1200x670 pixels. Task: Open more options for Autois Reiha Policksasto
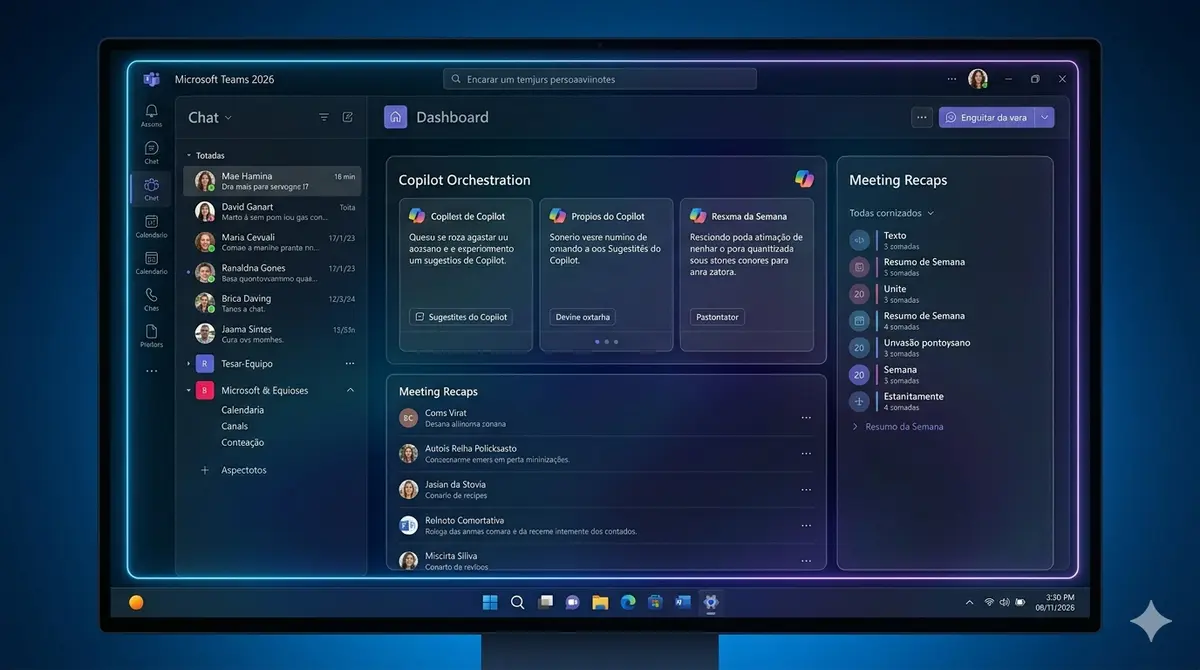806,454
